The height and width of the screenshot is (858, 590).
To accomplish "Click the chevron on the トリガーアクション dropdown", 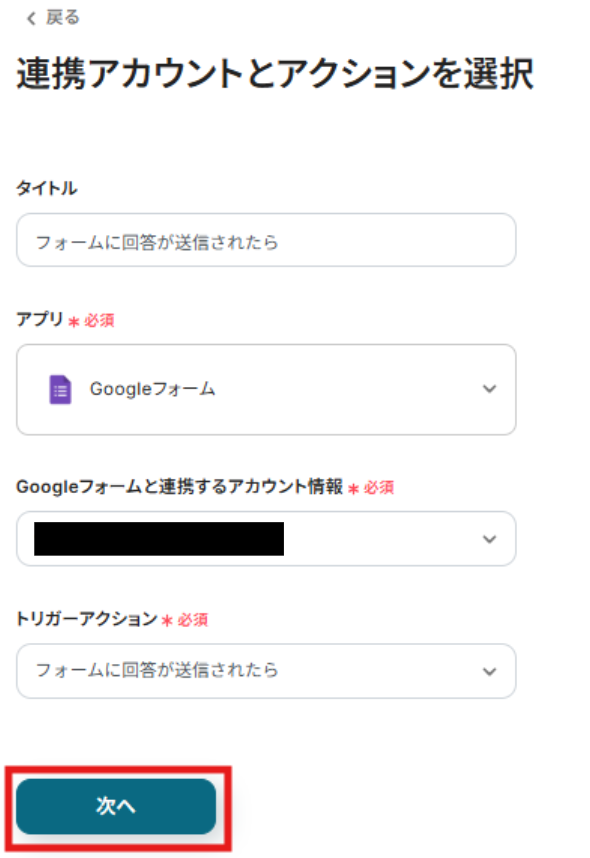I will tap(488, 671).
